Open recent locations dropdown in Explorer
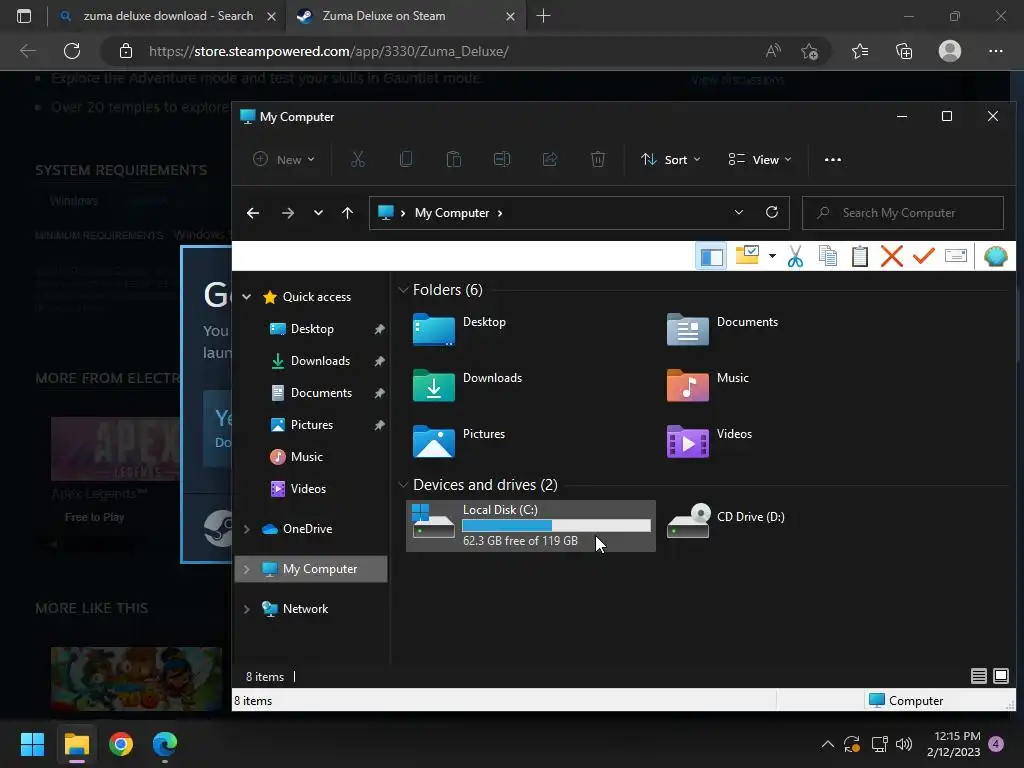1024x768 pixels. [318, 213]
